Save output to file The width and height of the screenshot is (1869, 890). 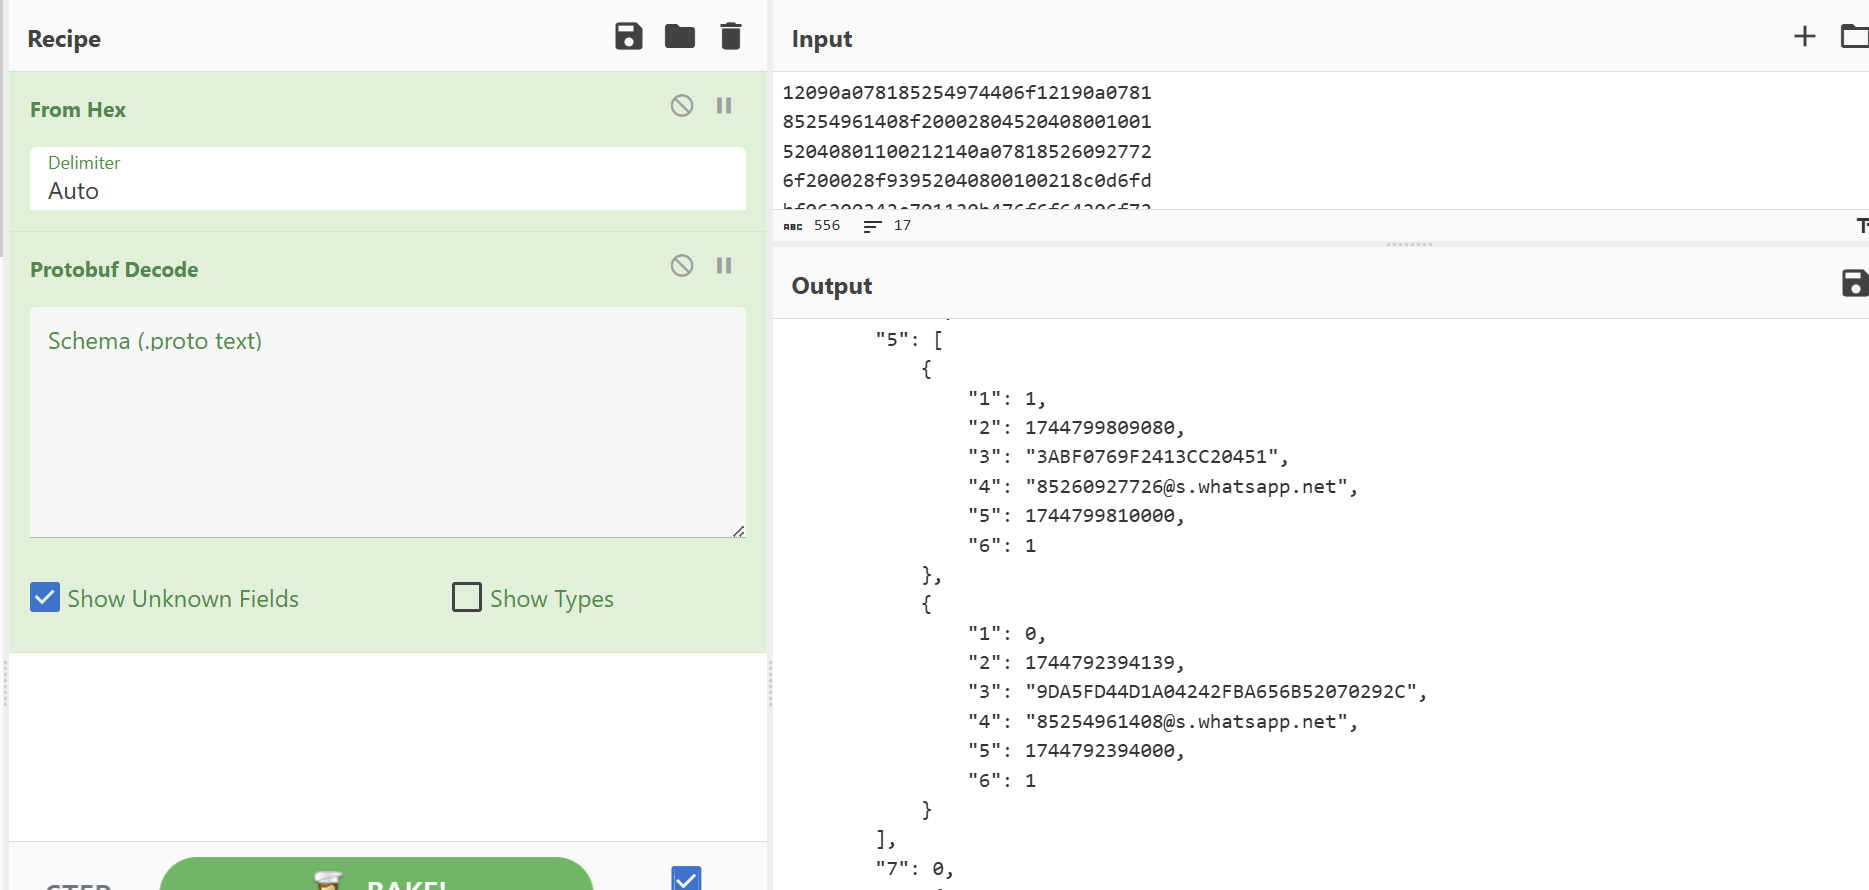(x=1854, y=284)
